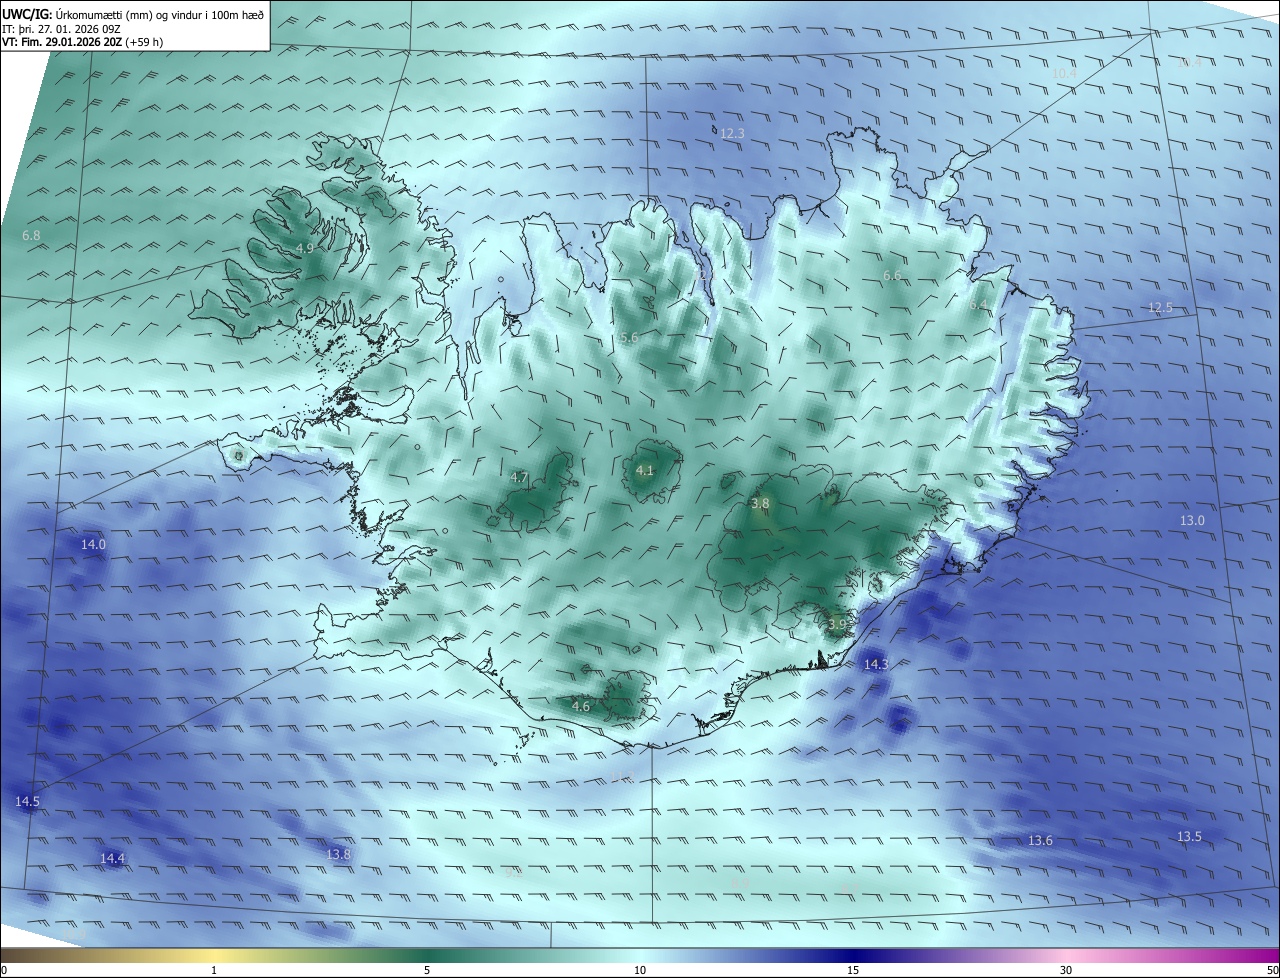Click the 14.5 value at the southwest edge
1280x978 pixels.
tap(27, 802)
